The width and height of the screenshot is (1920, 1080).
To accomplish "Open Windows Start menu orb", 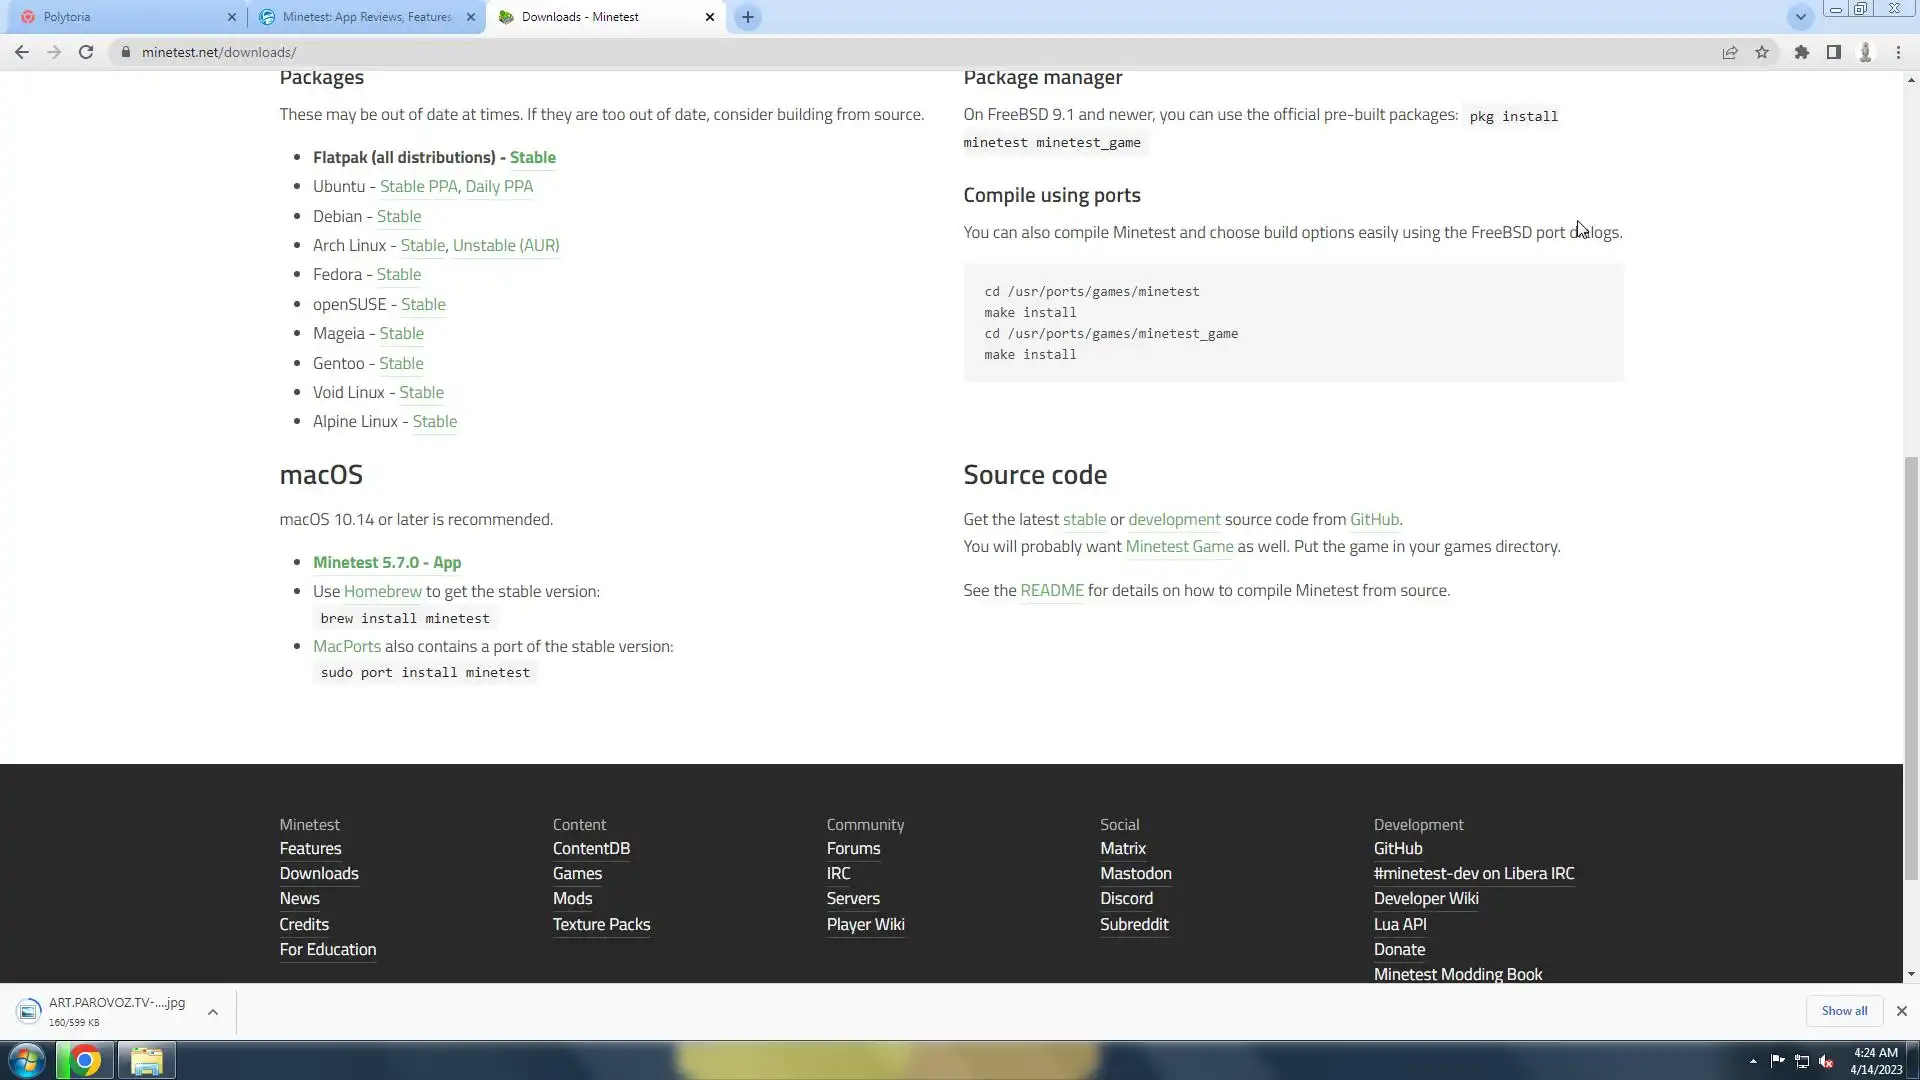I will [27, 1060].
